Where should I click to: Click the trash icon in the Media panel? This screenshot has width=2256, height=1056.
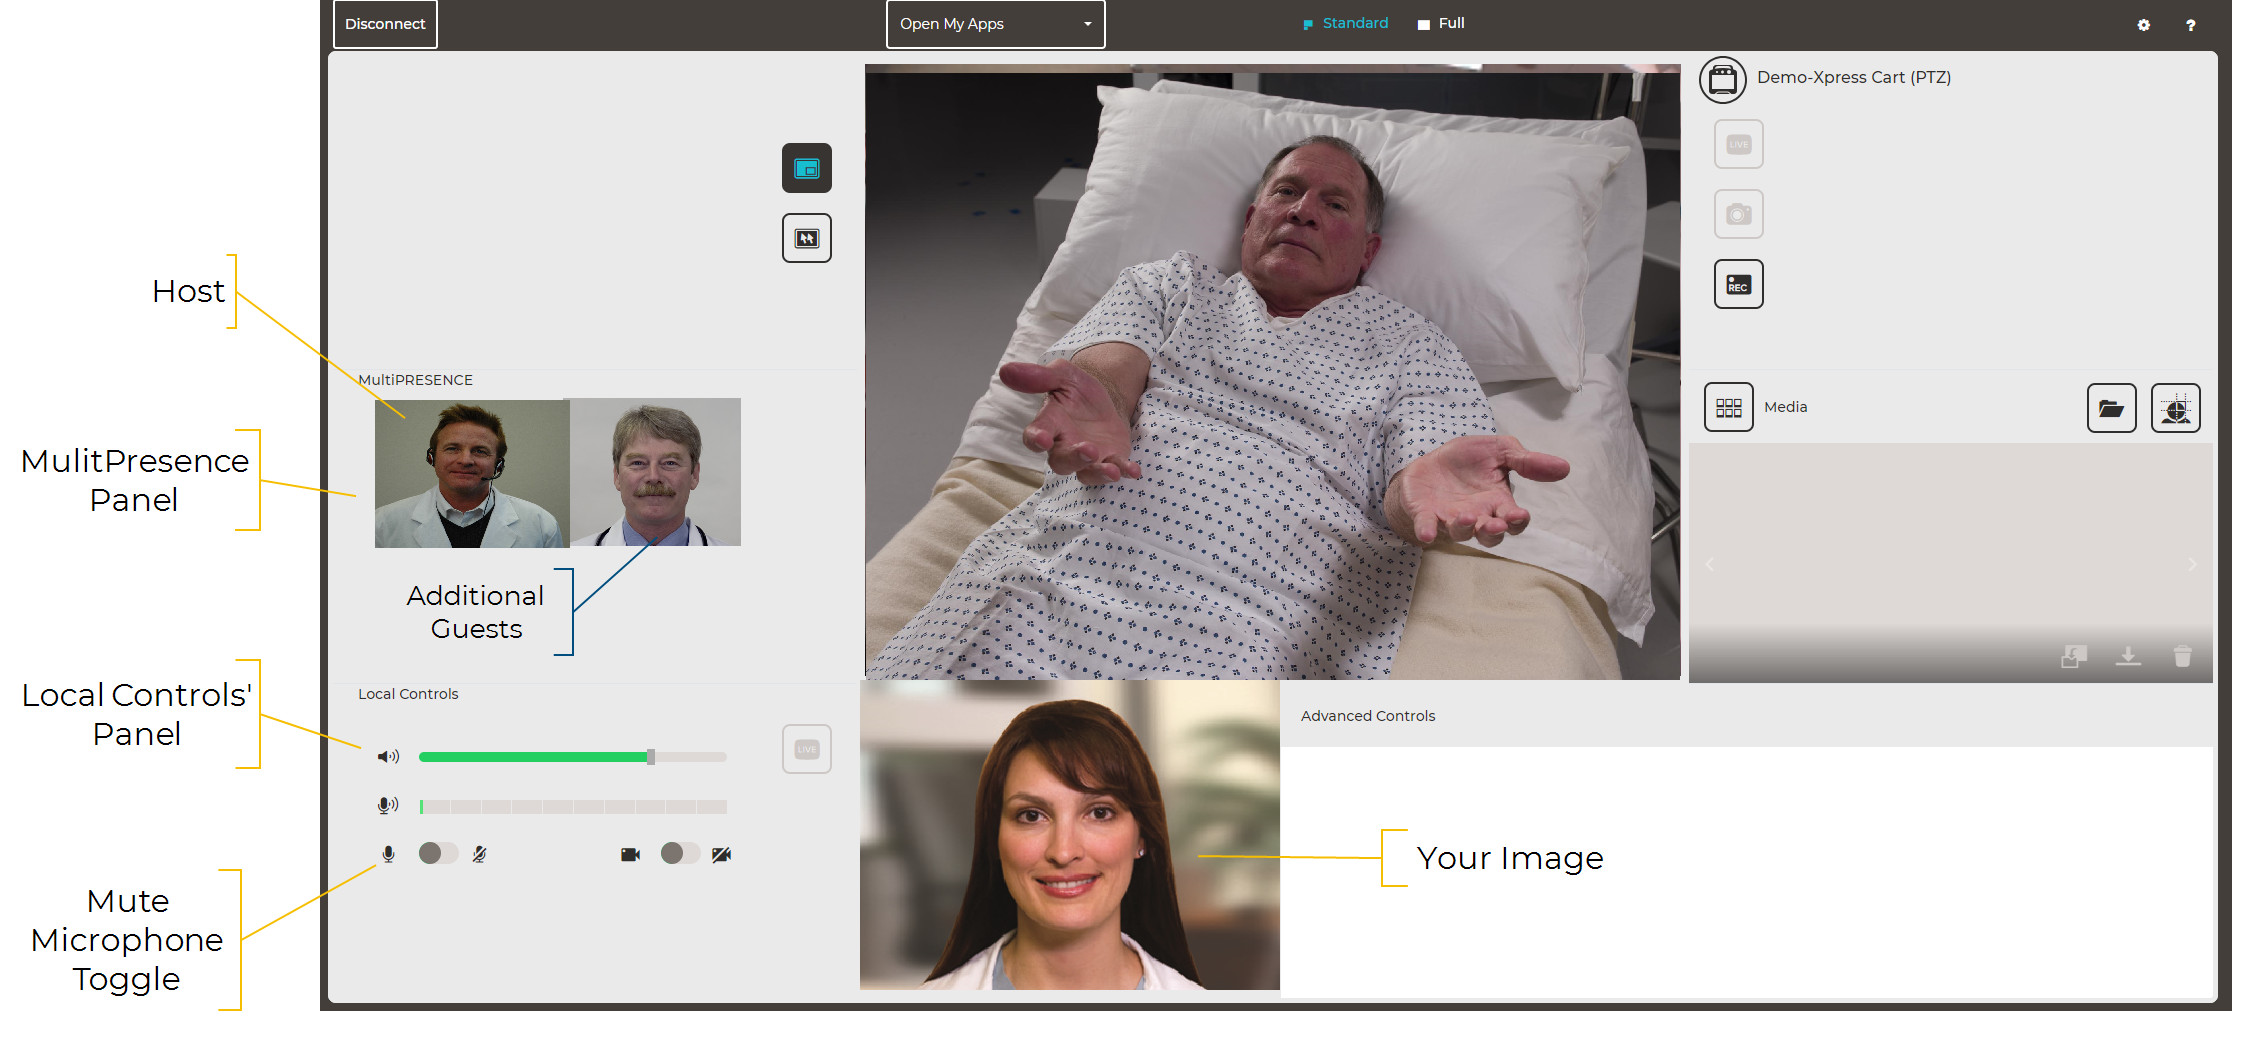(x=2182, y=656)
